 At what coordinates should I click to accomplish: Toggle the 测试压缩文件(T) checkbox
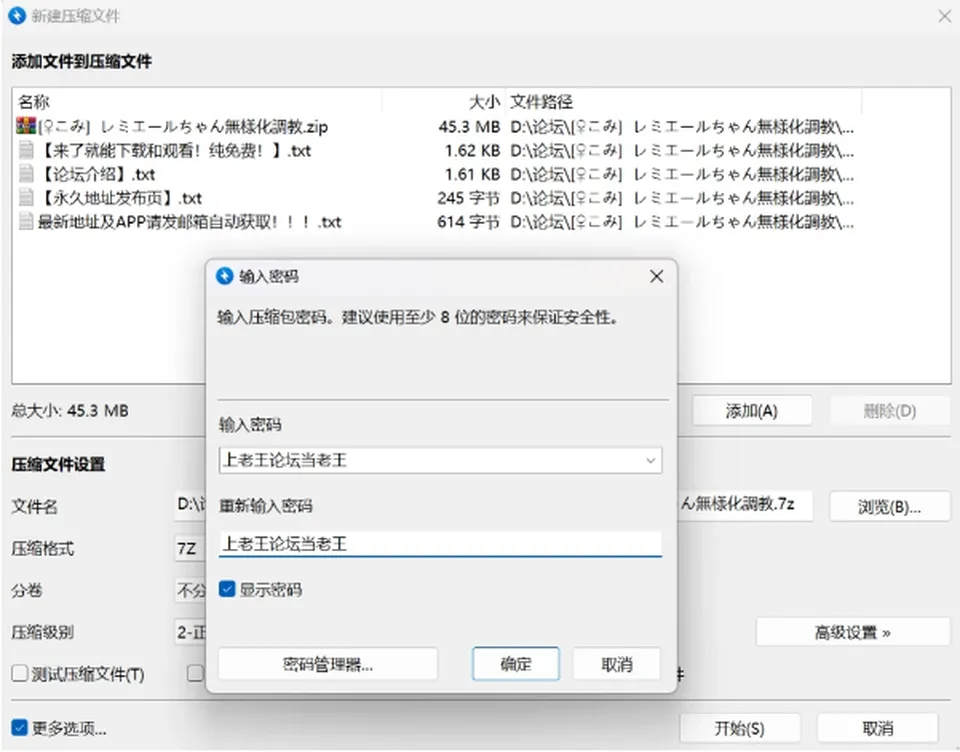point(20,674)
